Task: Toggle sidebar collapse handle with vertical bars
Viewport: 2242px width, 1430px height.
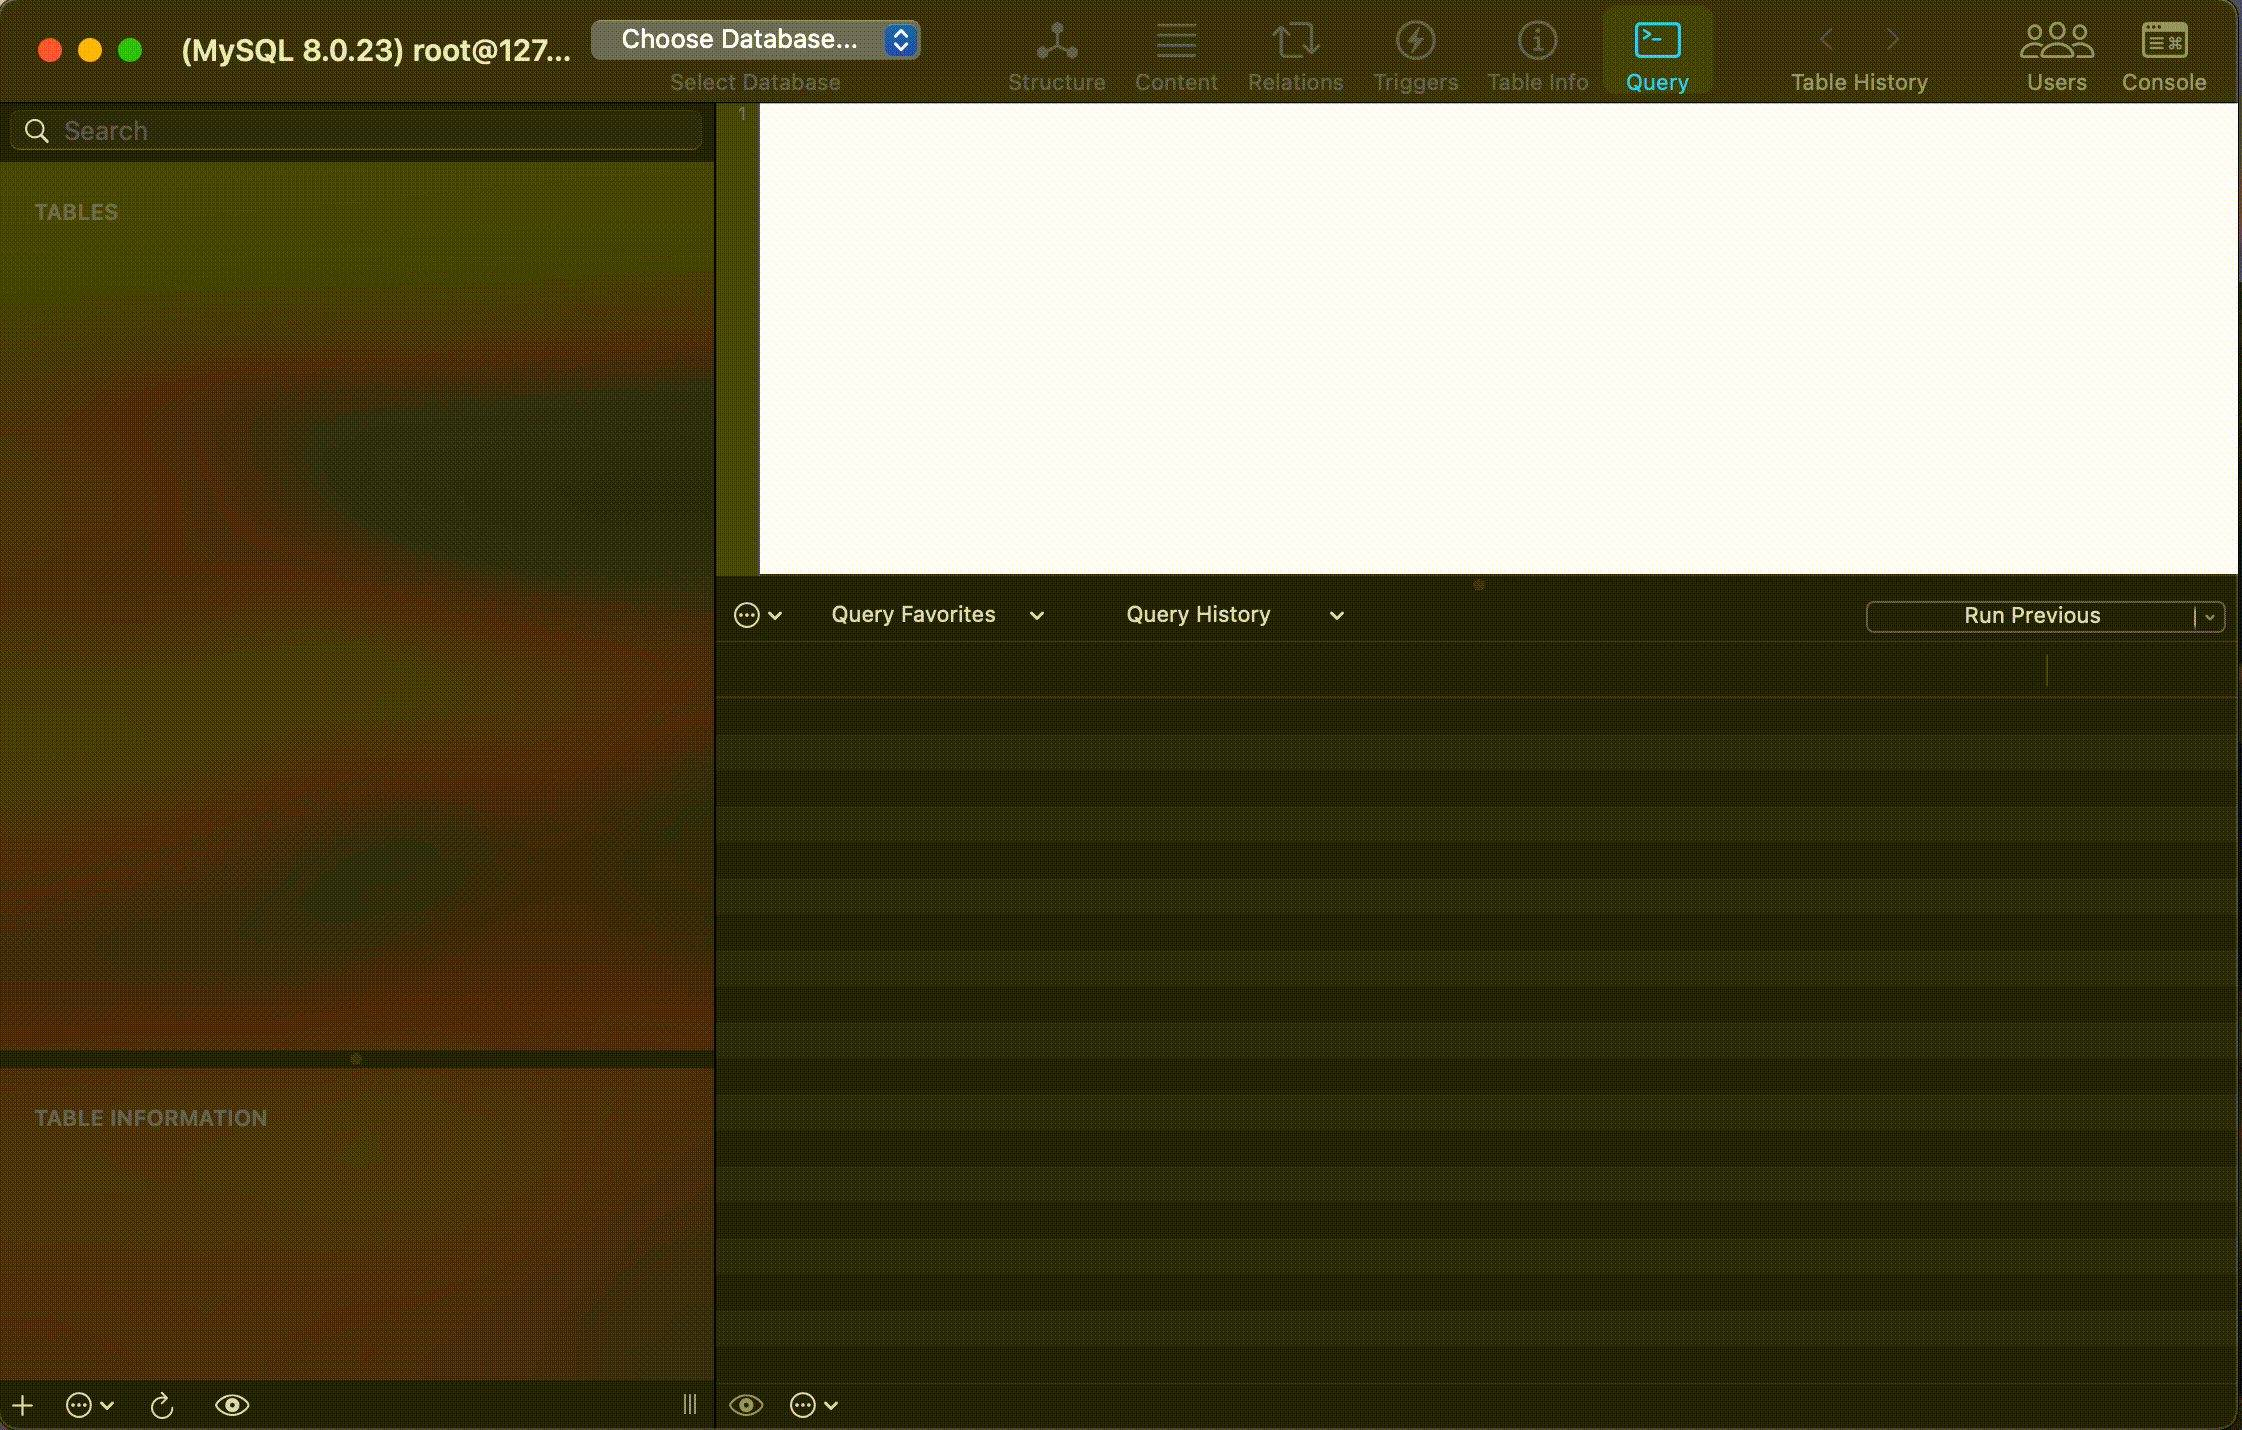Action: click(x=690, y=1406)
